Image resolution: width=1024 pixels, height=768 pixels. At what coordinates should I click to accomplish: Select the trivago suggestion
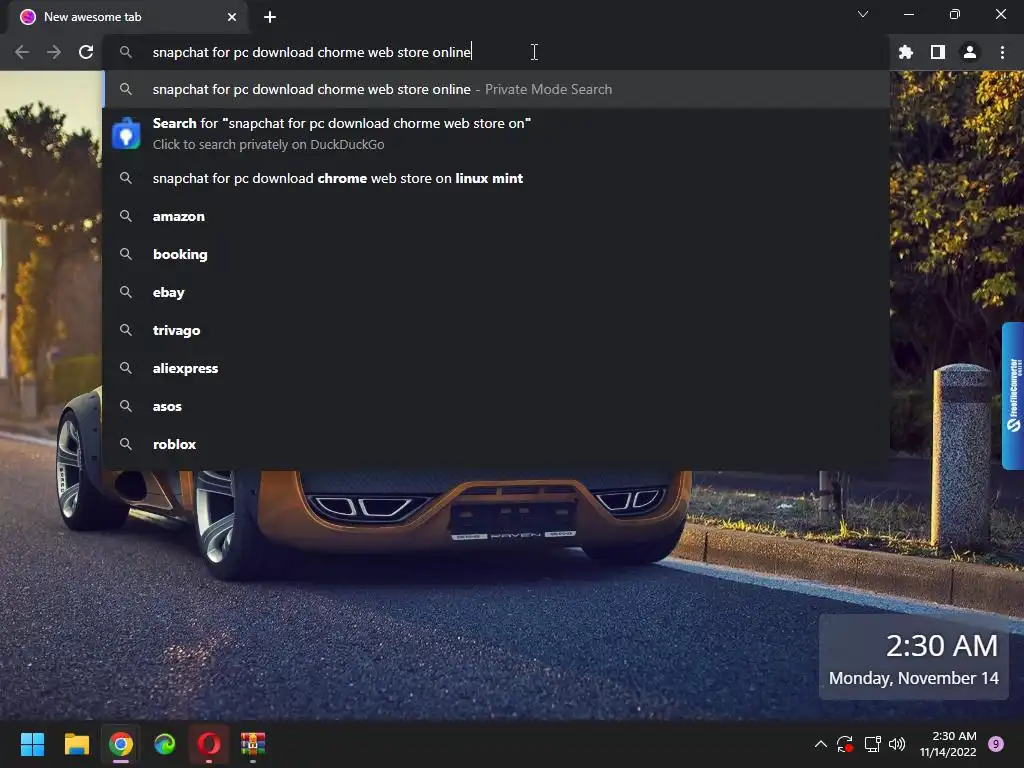pyautogui.click(x=496, y=330)
